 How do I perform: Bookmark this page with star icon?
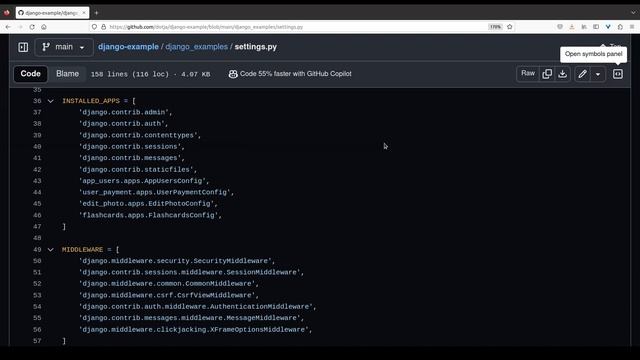click(x=509, y=27)
